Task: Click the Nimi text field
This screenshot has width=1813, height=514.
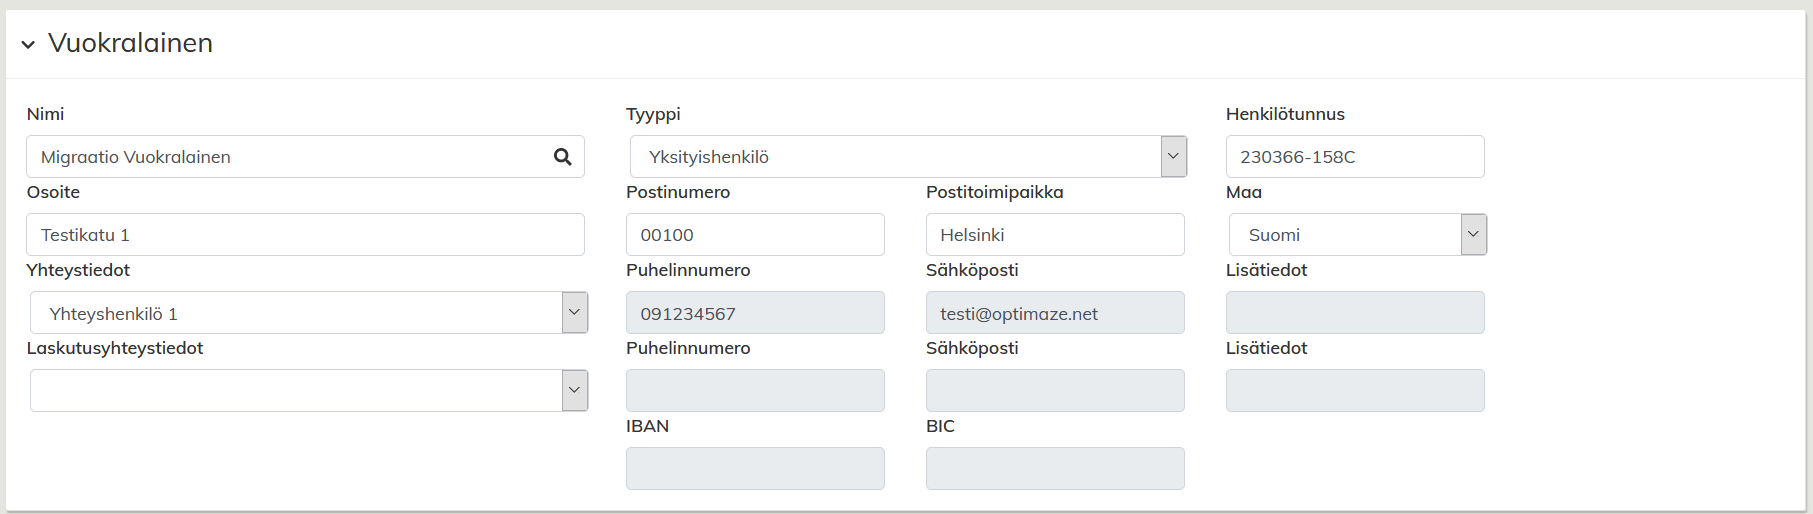Action: (x=290, y=157)
